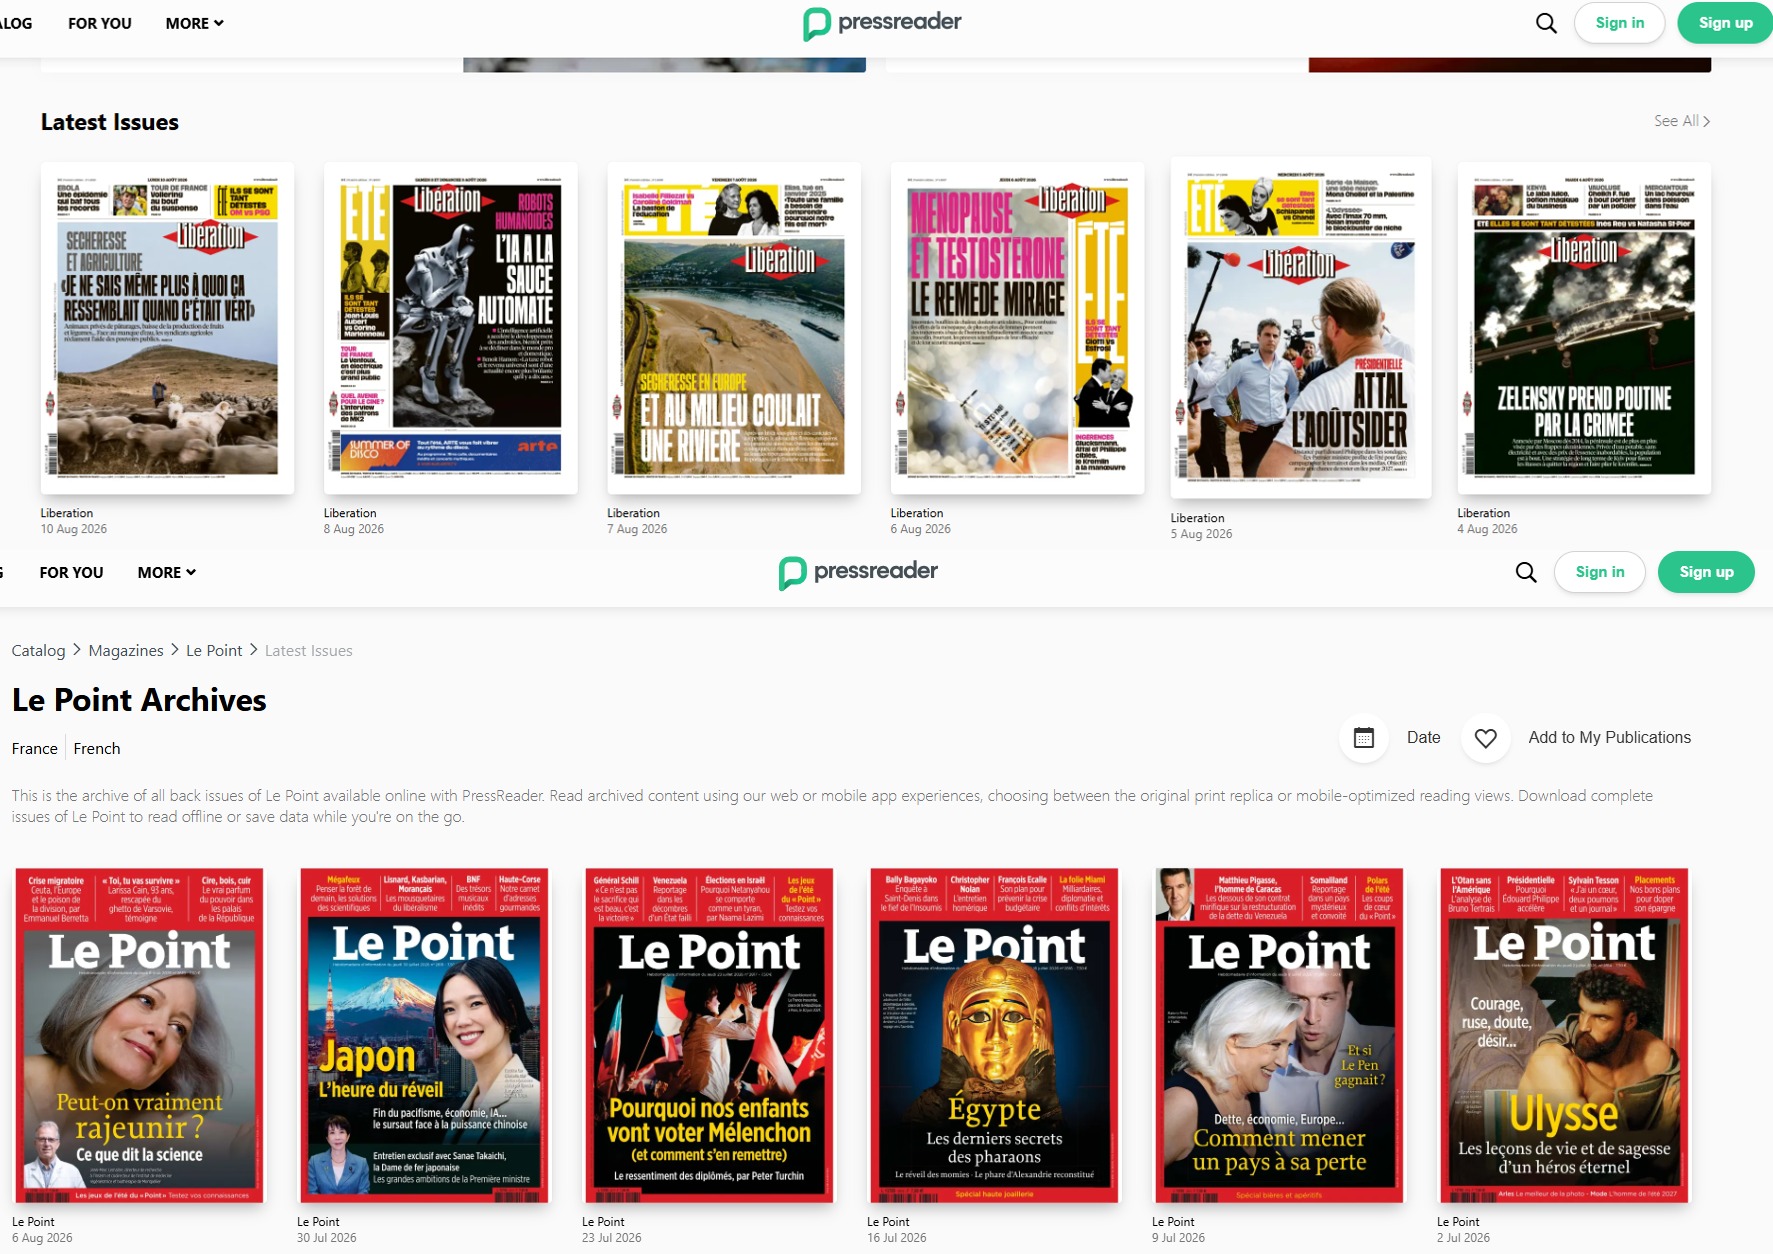The width and height of the screenshot is (1773, 1254).
Task: Click the '2 Jul 2026' date under Le Point
Action: 1464,1238
